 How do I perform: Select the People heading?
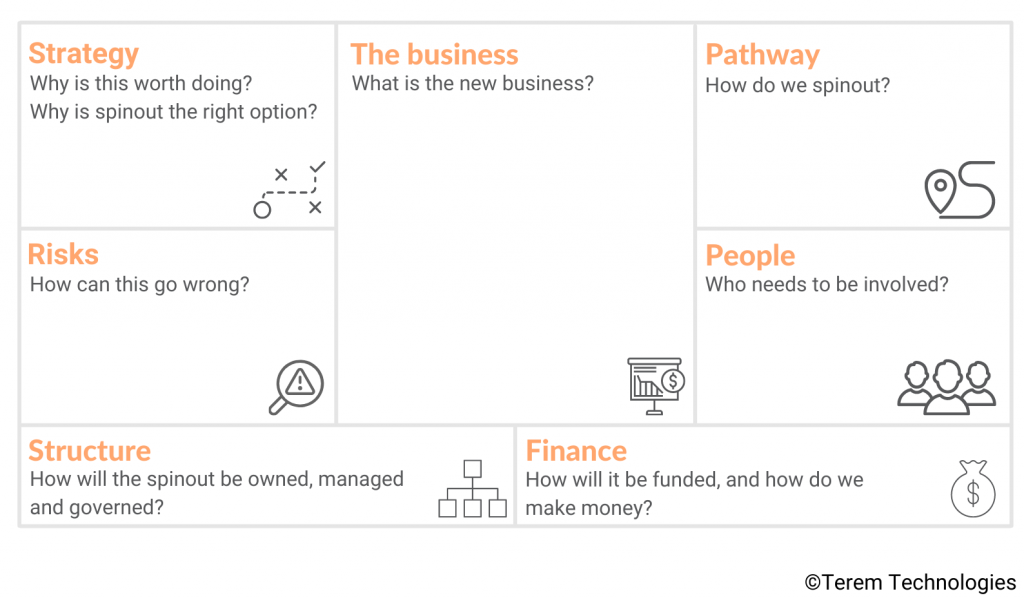click(750, 256)
